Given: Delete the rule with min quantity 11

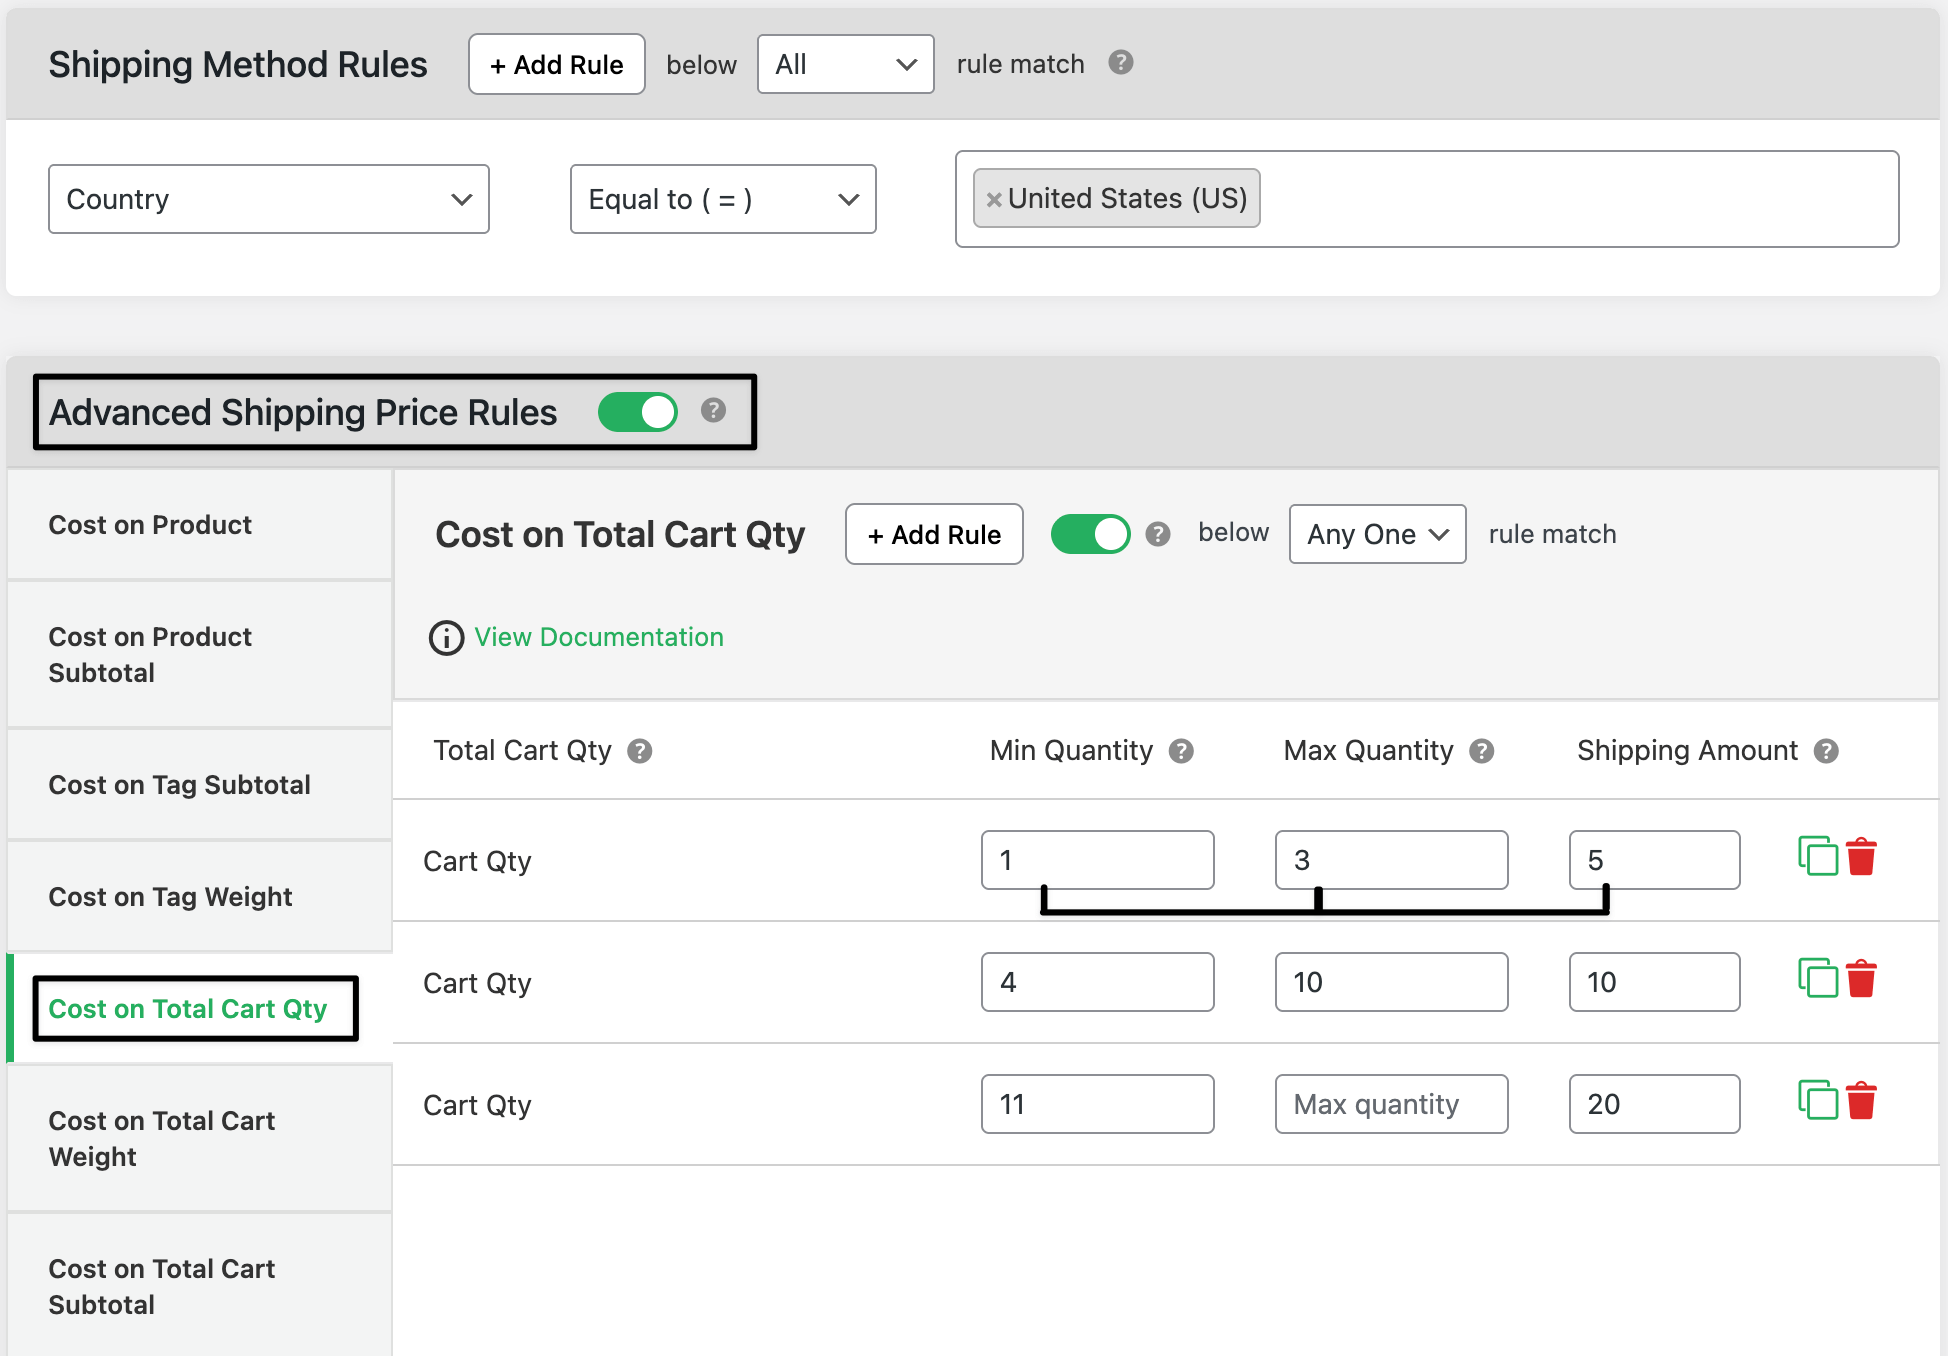Looking at the screenshot, I should (x=1861, y=1100).
